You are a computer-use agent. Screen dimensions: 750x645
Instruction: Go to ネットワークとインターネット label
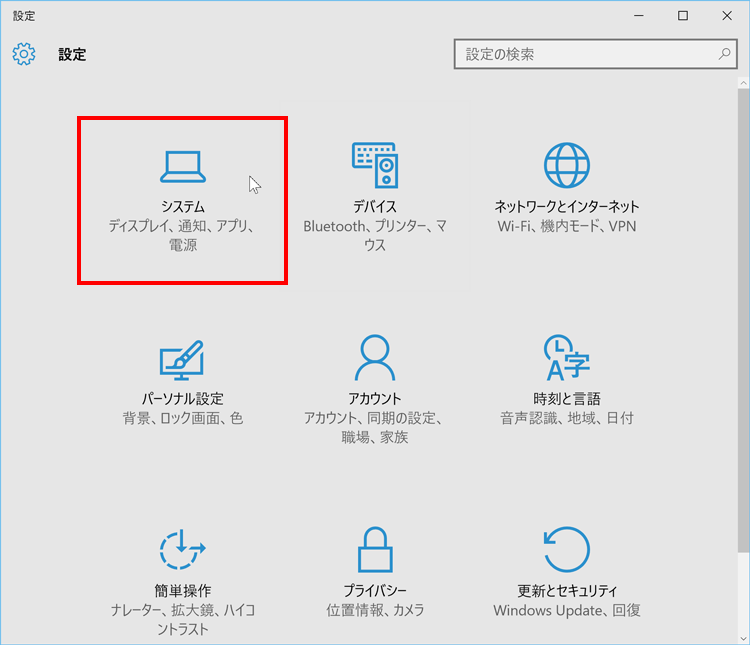(566, 206)
